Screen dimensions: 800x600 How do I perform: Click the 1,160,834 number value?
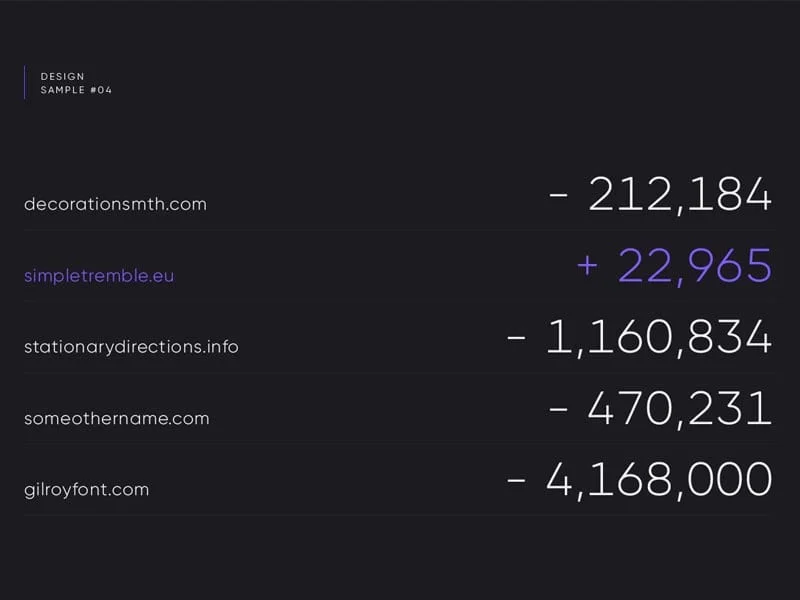click(659, 338)
